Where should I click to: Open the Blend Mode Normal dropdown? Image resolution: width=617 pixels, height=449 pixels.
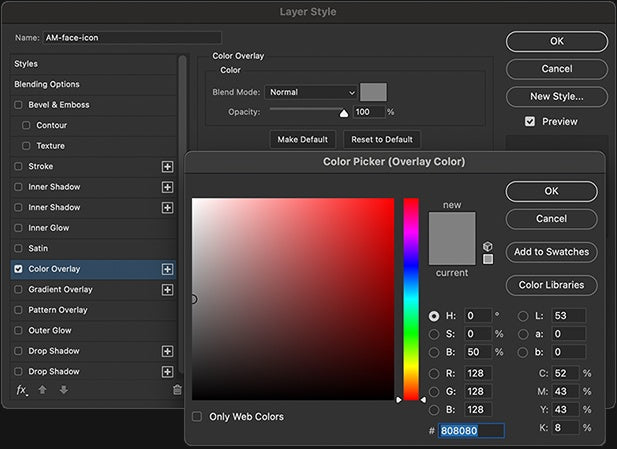point(311,92)
